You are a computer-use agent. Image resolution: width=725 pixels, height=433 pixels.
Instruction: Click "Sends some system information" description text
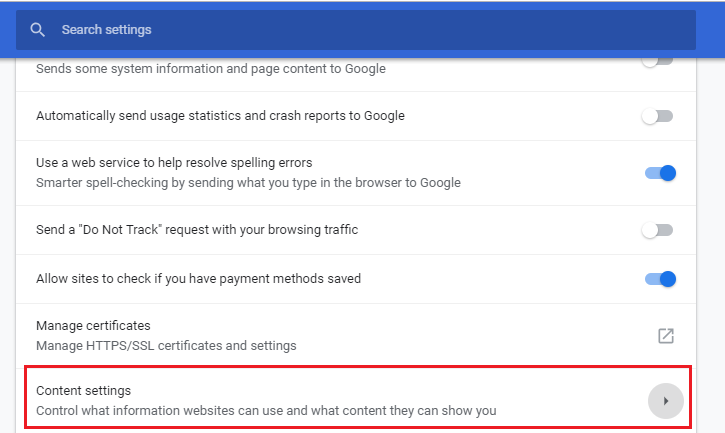tap(210, 69)
